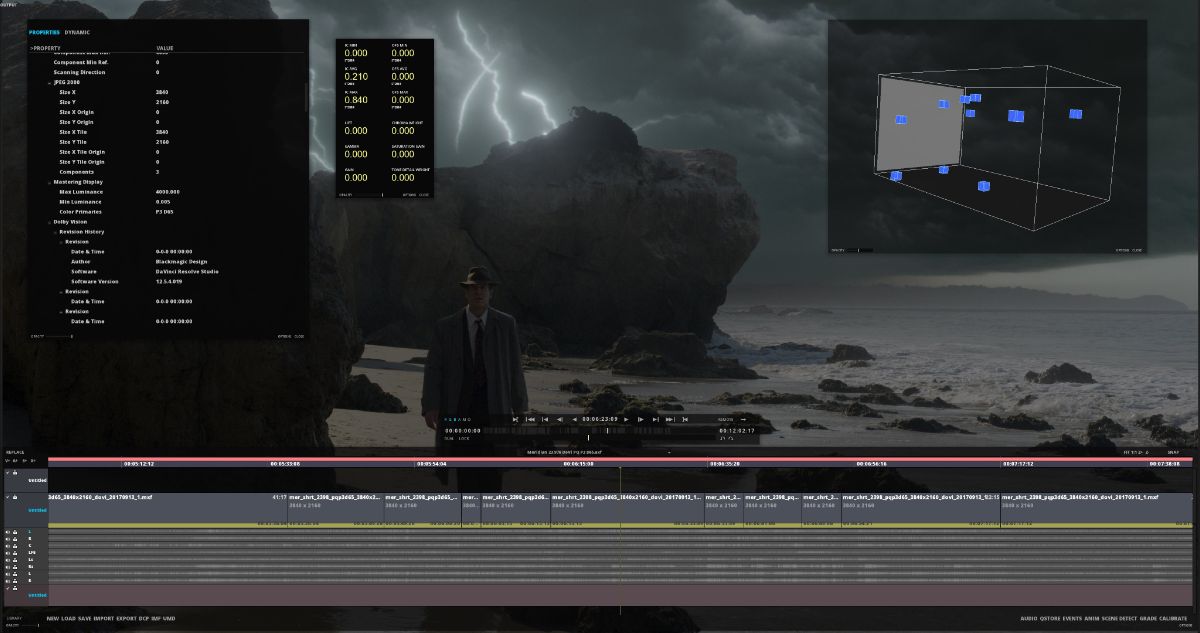Step one frame backward
1200x633 pixels.
[x=560, y=419]
